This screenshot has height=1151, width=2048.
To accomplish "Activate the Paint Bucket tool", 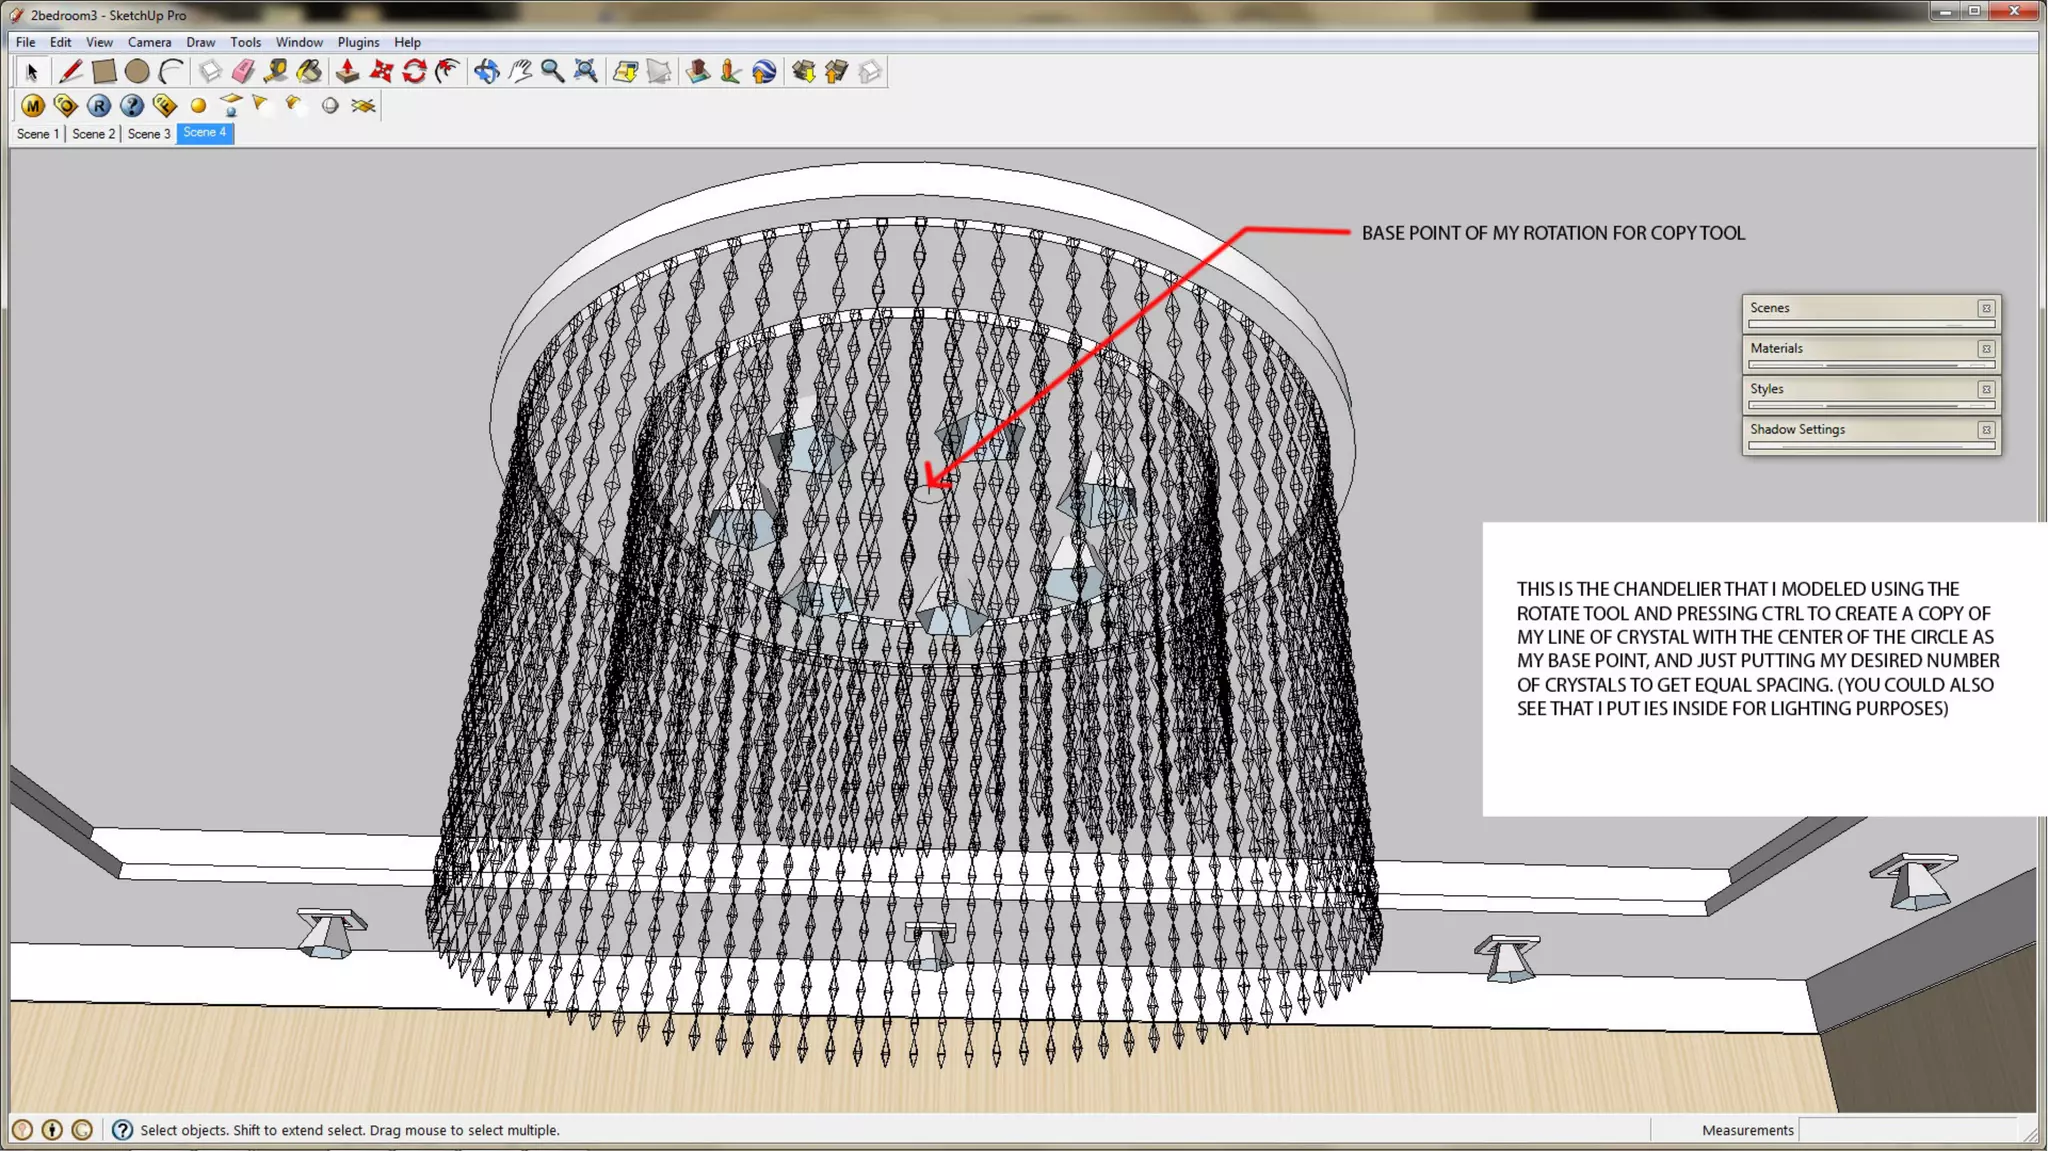I will pos(309,71).
